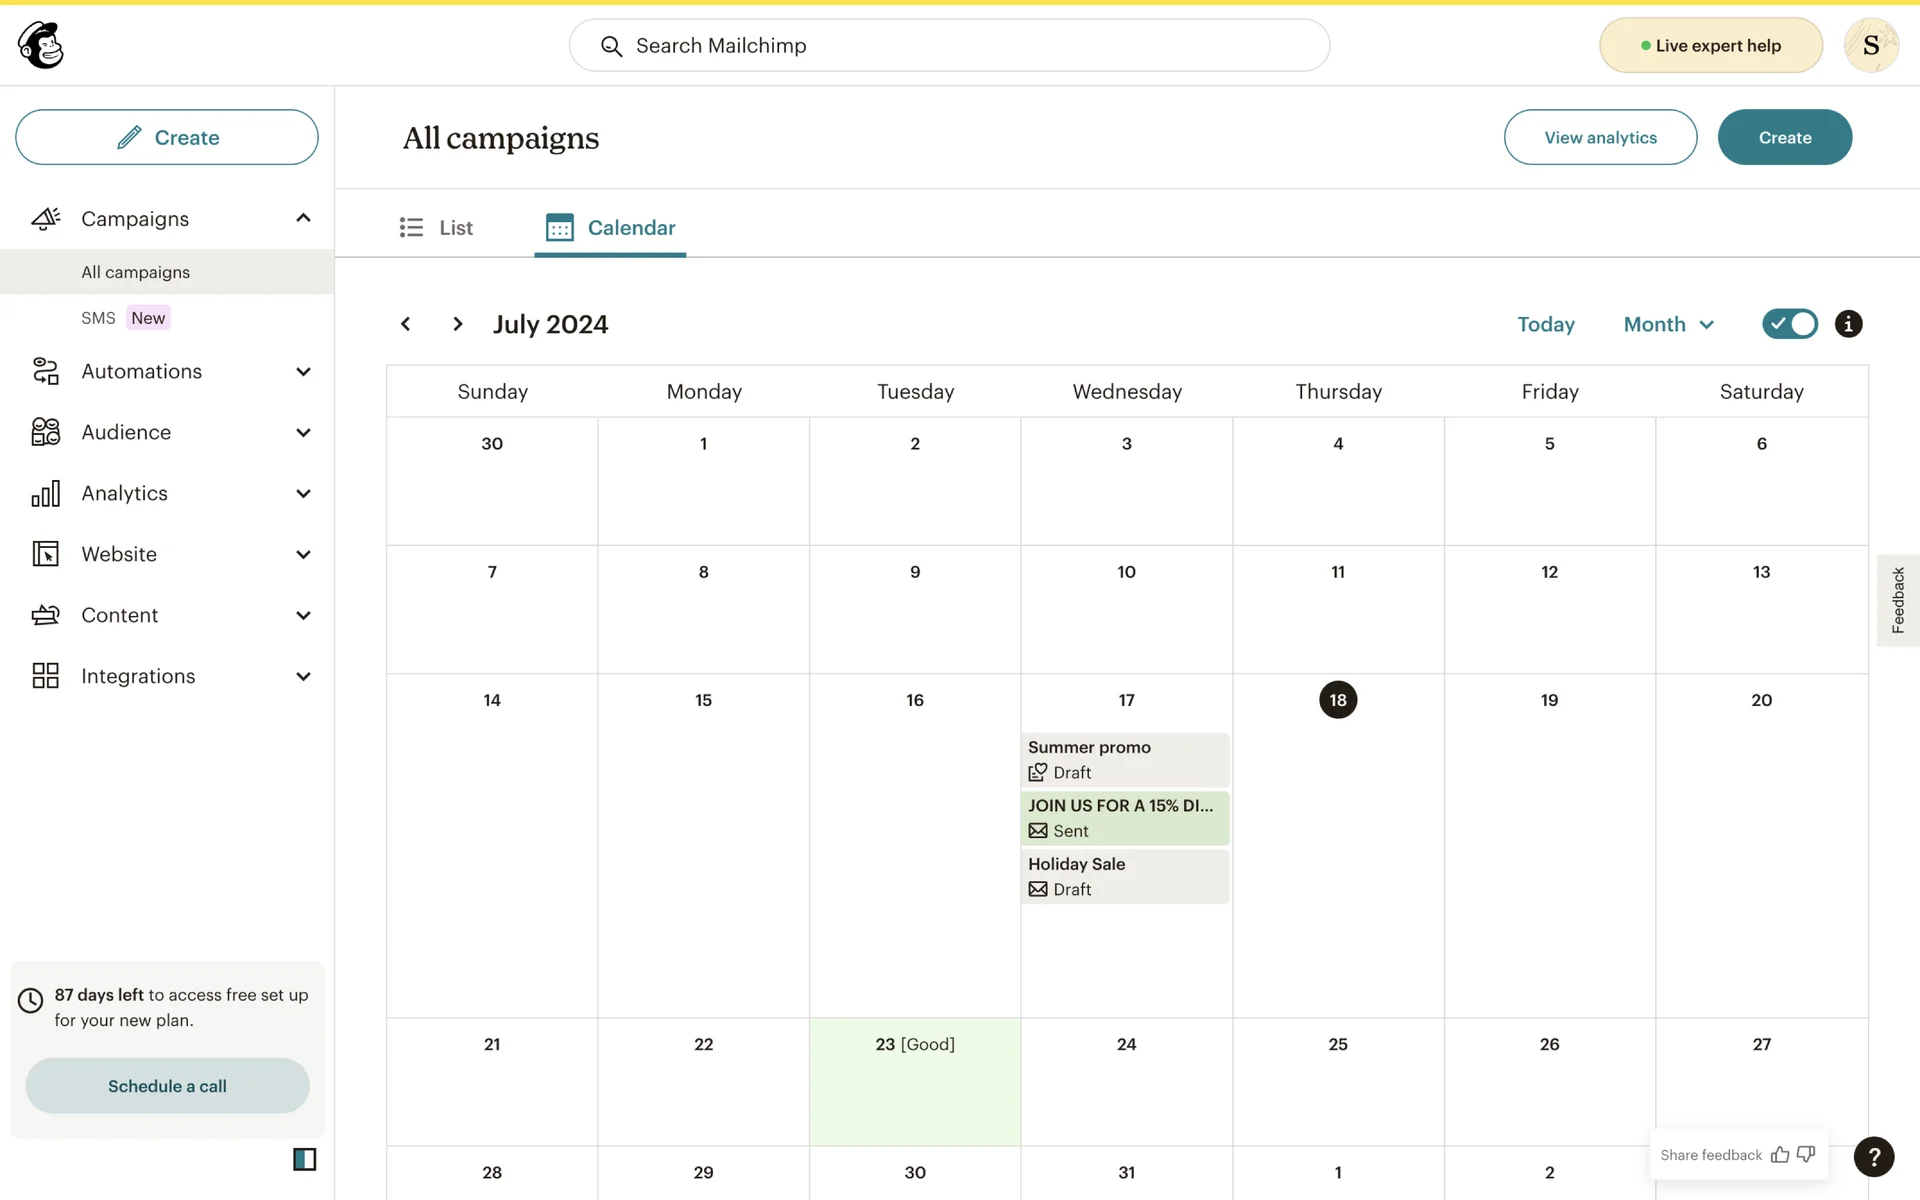Click the thumbs down feedback icon
Viewport: 1920px width, 1200px height.
click(x=1806, y=1155)
